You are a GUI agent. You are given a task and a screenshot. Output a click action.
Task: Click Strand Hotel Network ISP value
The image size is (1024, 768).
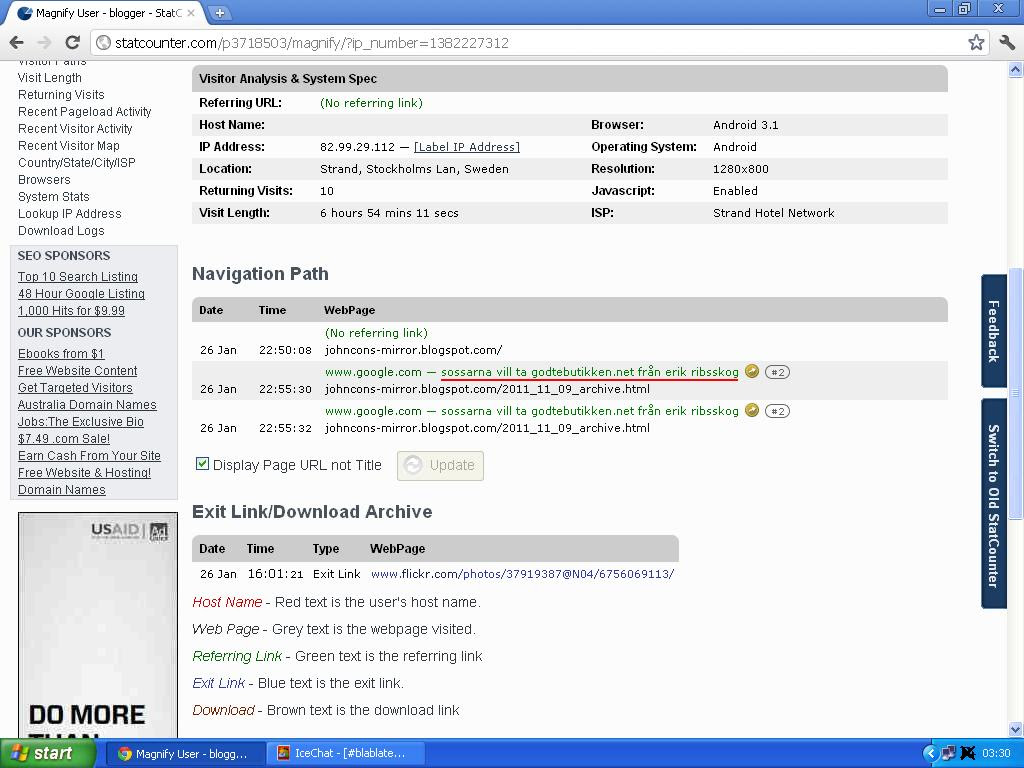tap(773, 213)
